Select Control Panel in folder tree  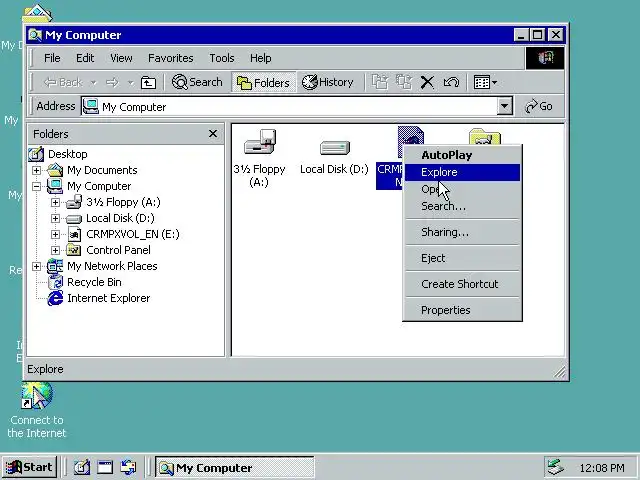[118, 250]
